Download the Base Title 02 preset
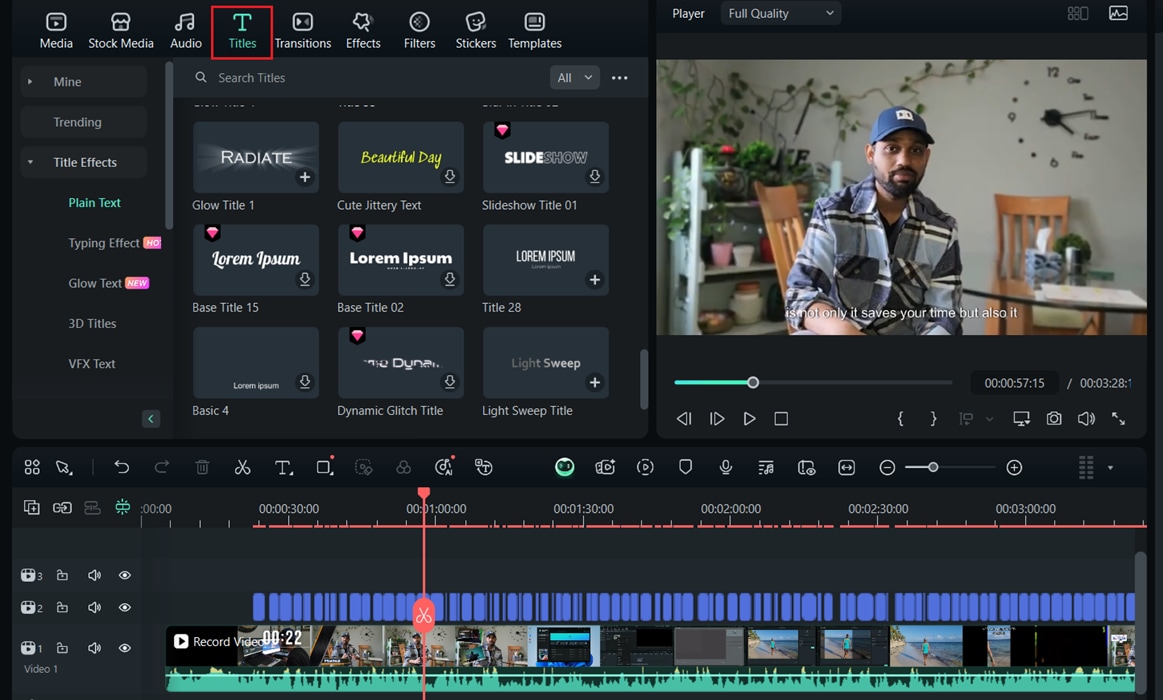 [449, 279]
